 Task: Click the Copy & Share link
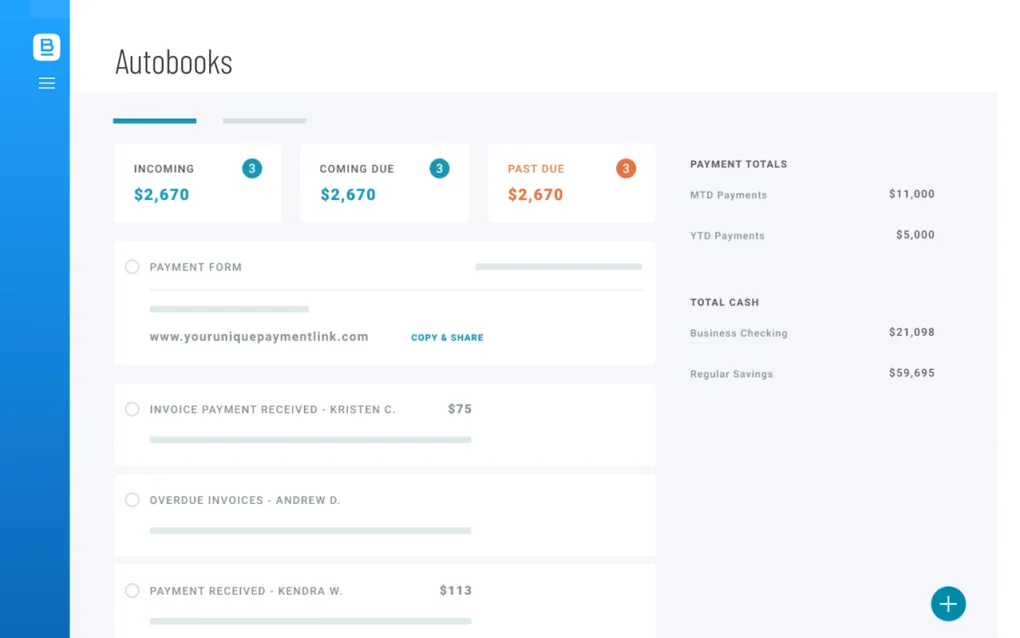tap(447, 338)
